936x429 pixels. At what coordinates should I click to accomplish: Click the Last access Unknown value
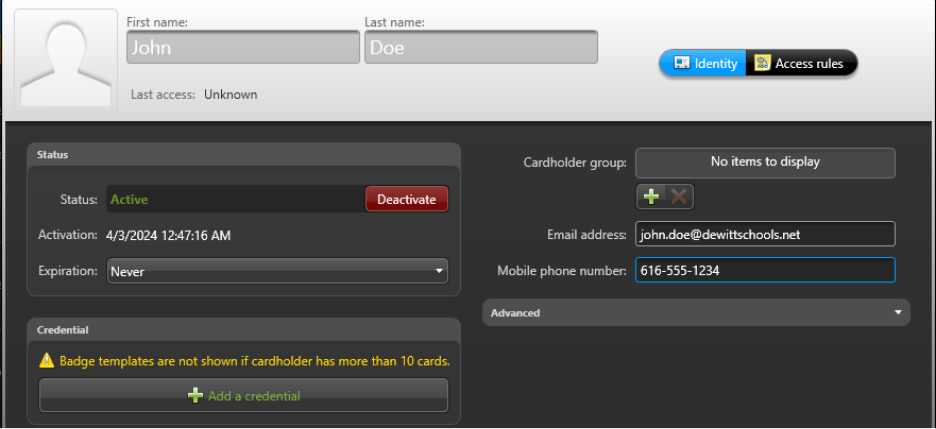(230, 95)
